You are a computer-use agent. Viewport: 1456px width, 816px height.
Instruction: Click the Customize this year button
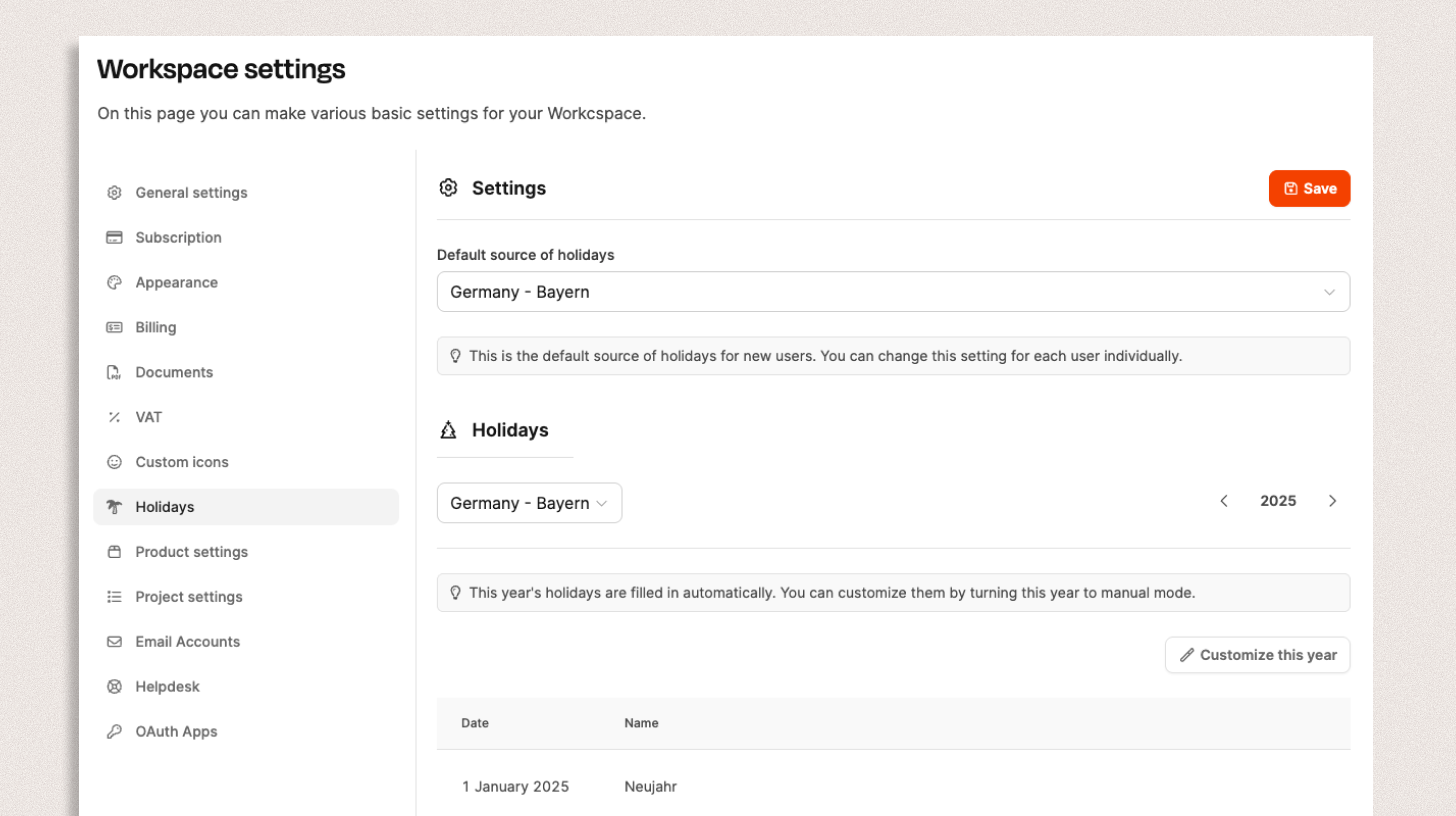(1257, 655)
